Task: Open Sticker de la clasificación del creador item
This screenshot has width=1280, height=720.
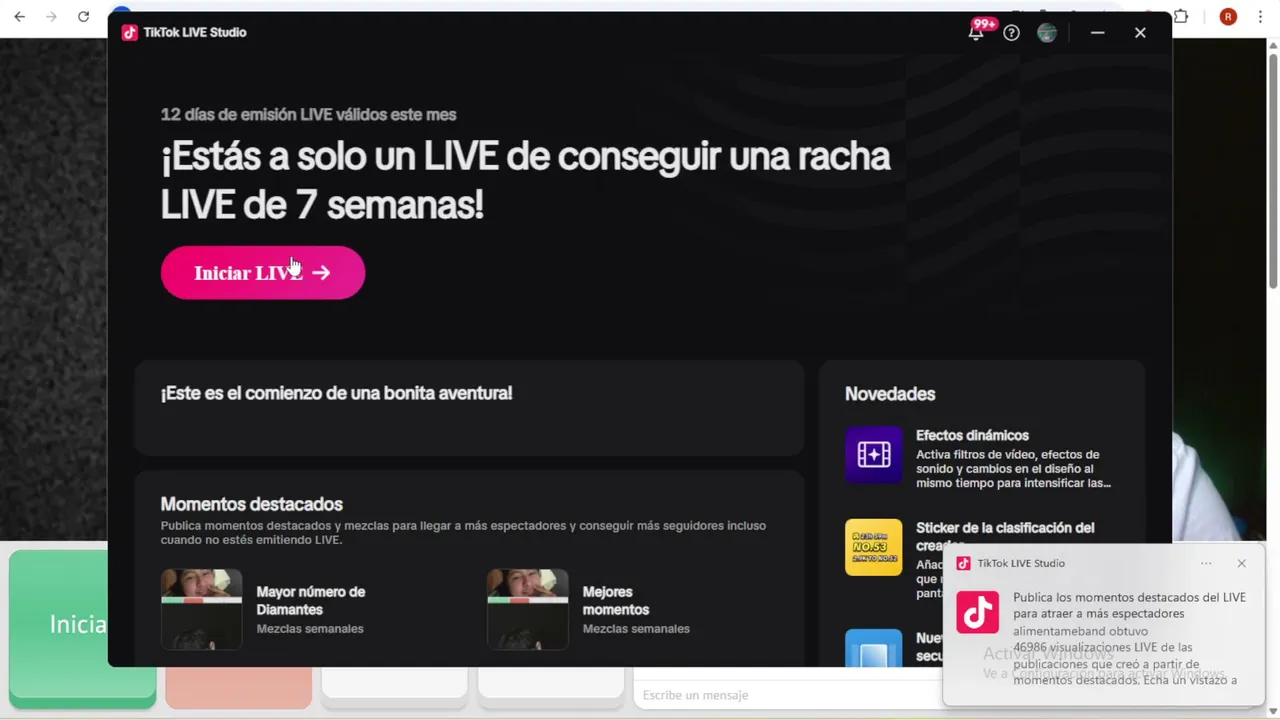Action: pyautogui.click(x=1005, y=536)
